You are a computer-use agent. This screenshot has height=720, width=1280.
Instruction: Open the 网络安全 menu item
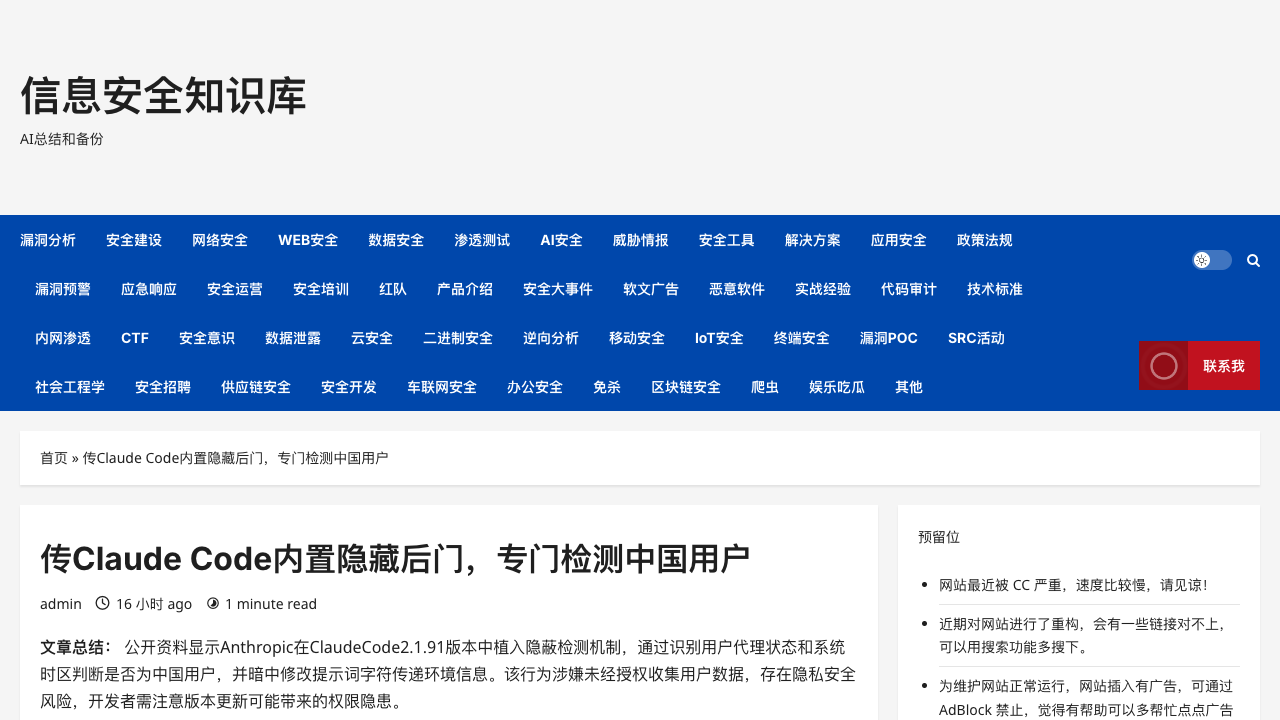pyautogui.click(x=220, y=240)
